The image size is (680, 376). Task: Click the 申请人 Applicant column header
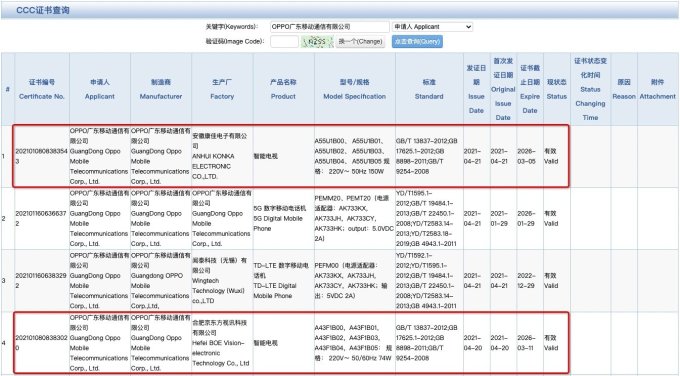pos(100,89)
